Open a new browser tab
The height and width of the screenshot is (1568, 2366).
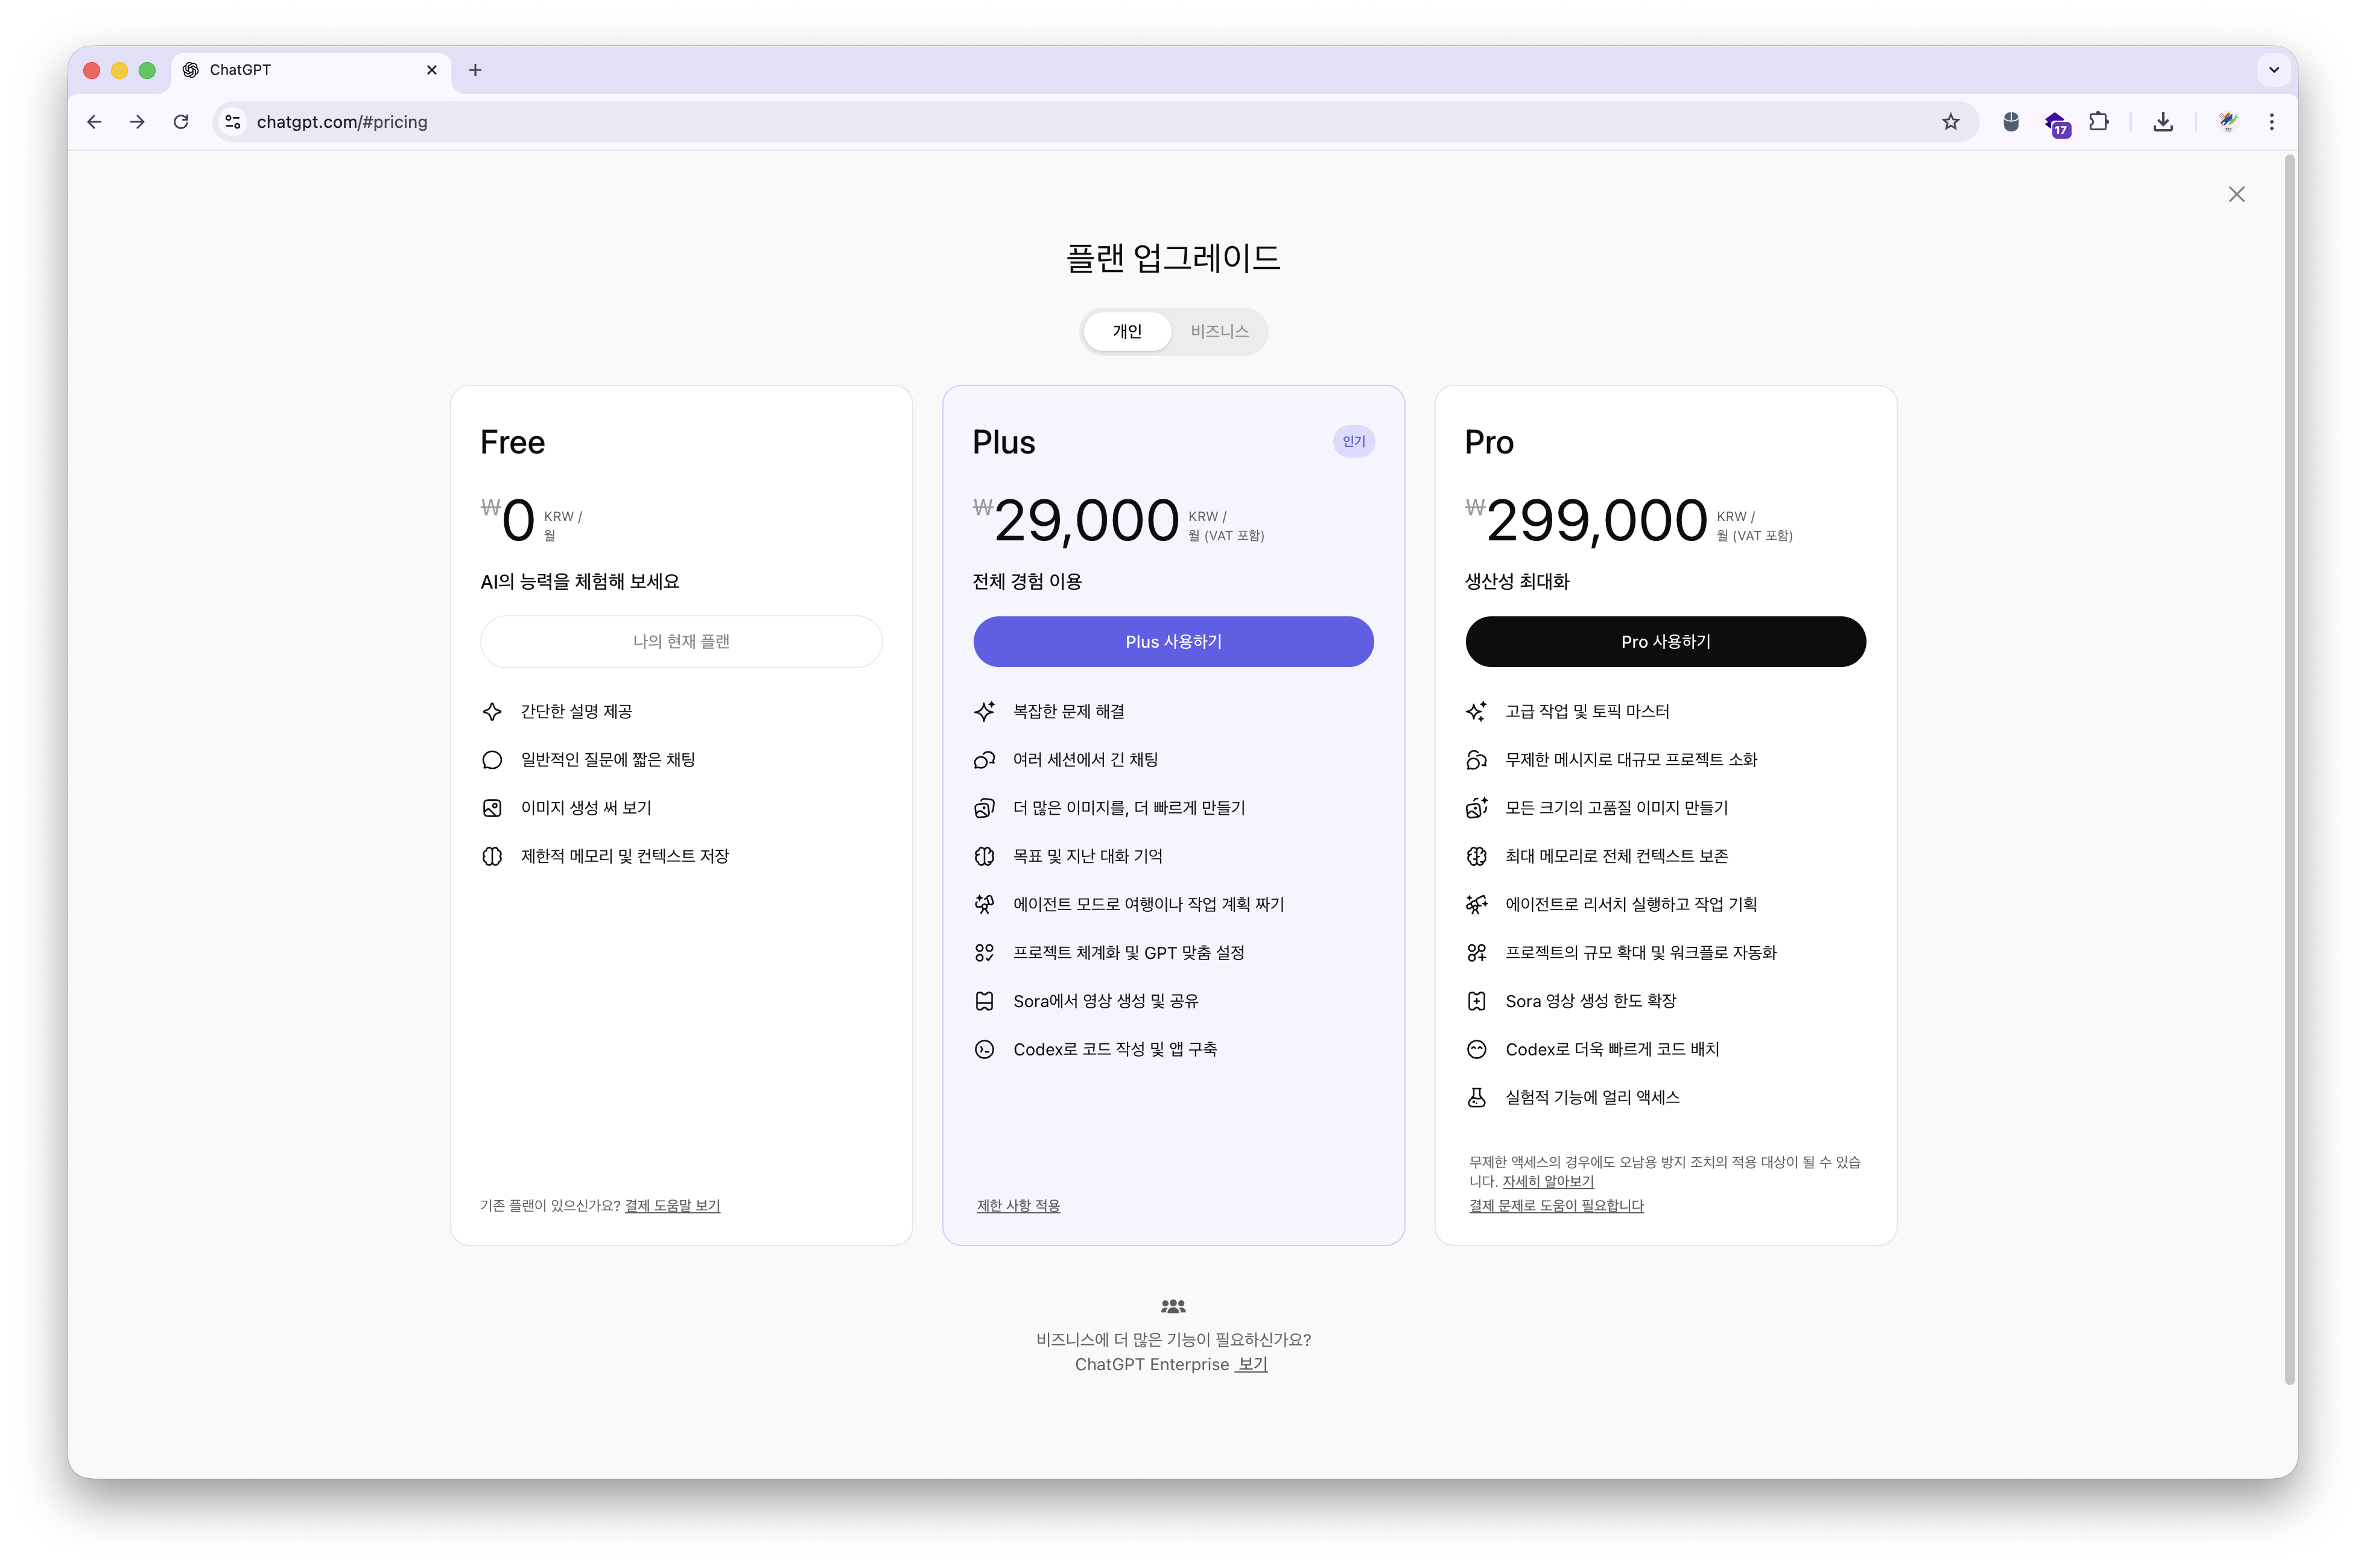point(475,70)
